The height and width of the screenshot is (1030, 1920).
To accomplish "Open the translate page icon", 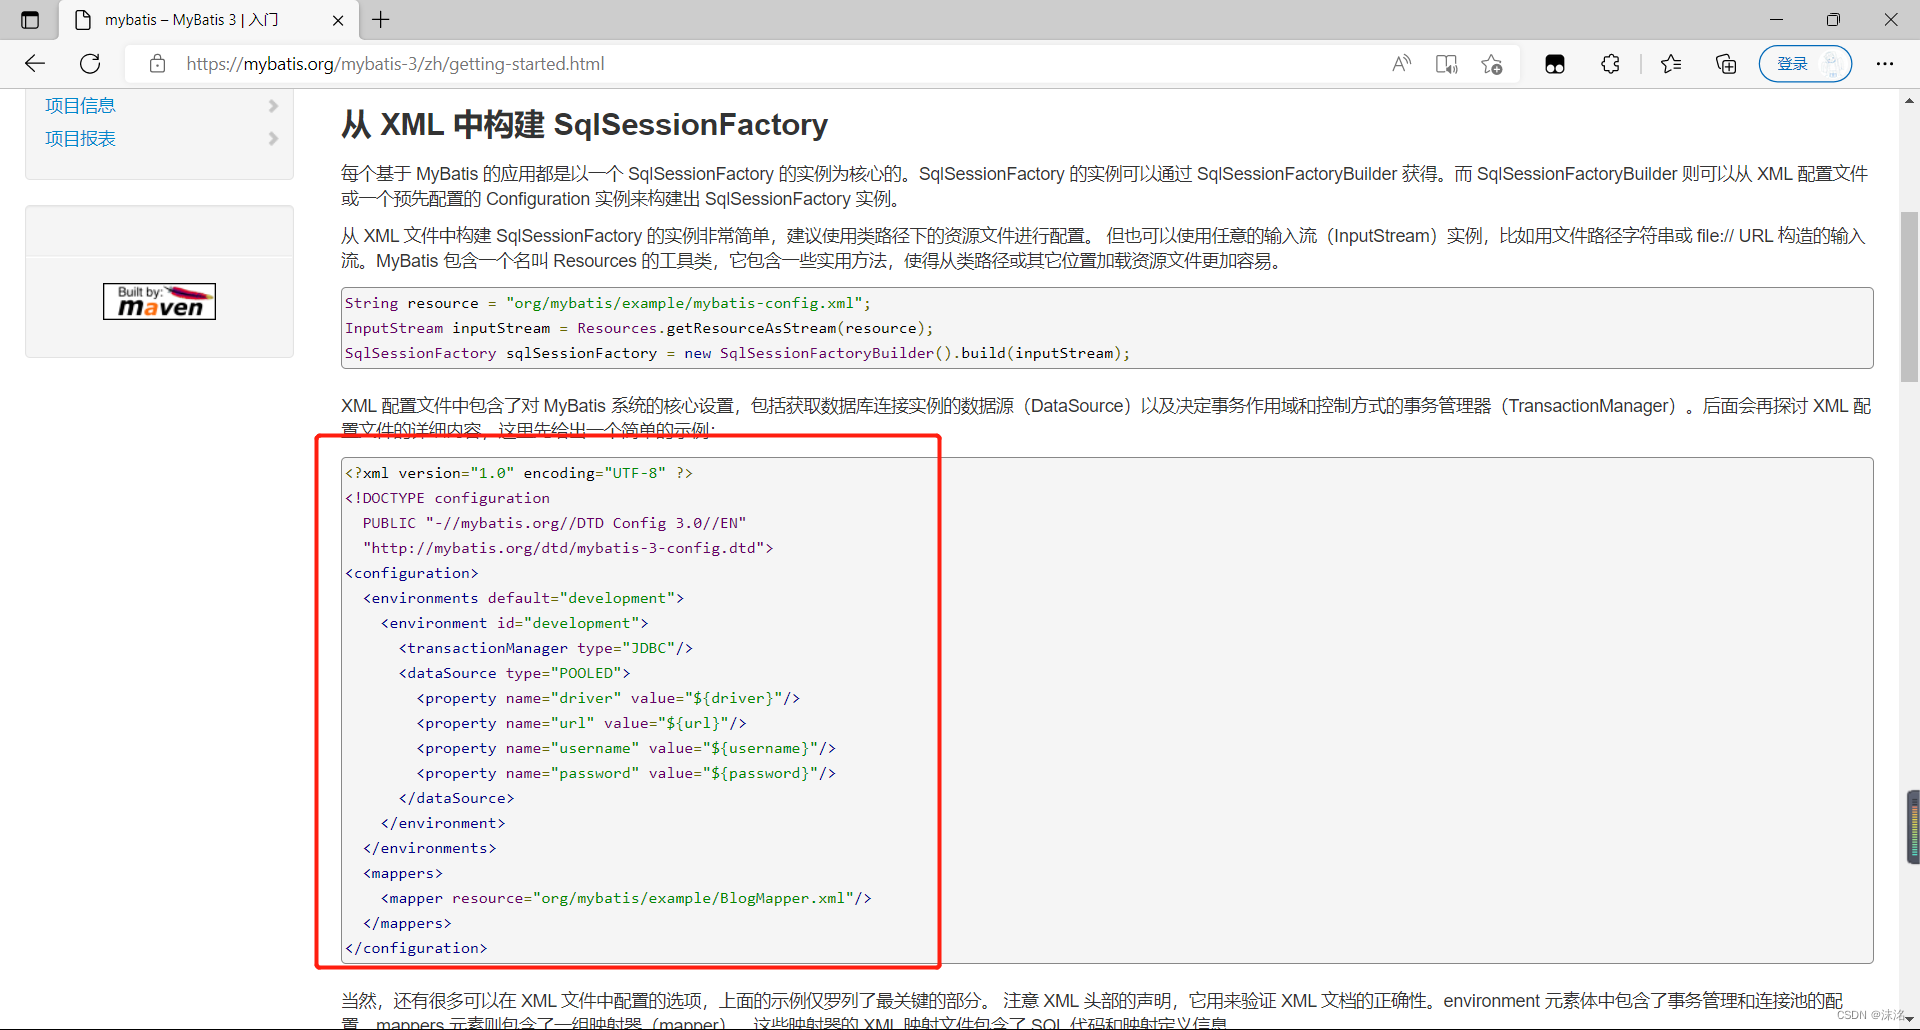I will [1446, 64].
